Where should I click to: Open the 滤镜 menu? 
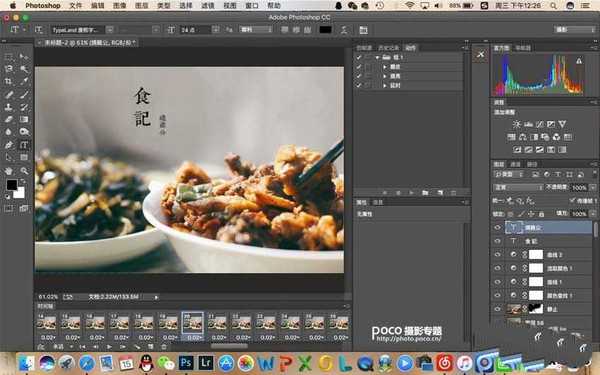[208, 5]
